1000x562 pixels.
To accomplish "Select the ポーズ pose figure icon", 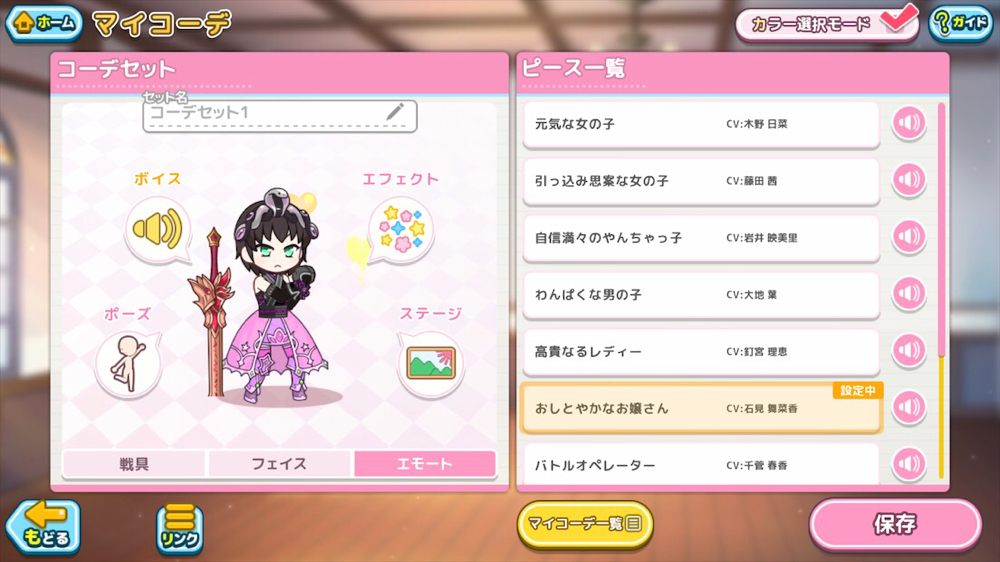I will tap(128, 365).
